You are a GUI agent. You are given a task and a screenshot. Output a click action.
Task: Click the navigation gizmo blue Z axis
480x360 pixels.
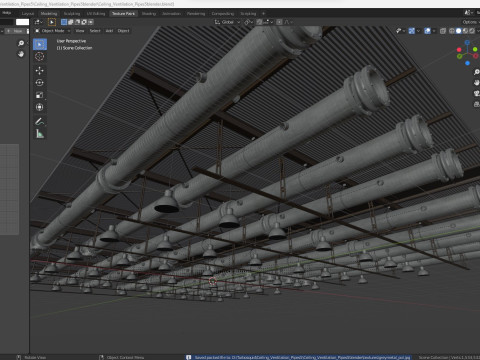(x=467, y=43)
